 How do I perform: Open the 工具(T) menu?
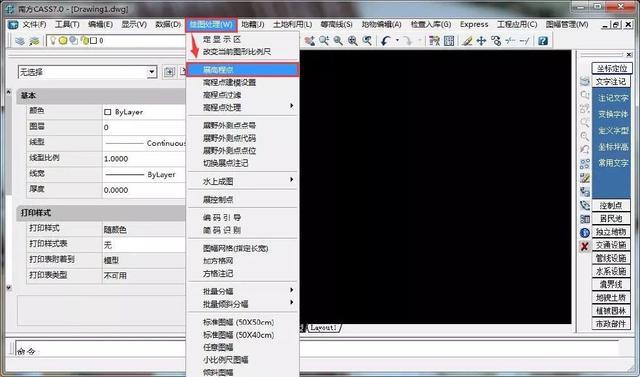67,24
